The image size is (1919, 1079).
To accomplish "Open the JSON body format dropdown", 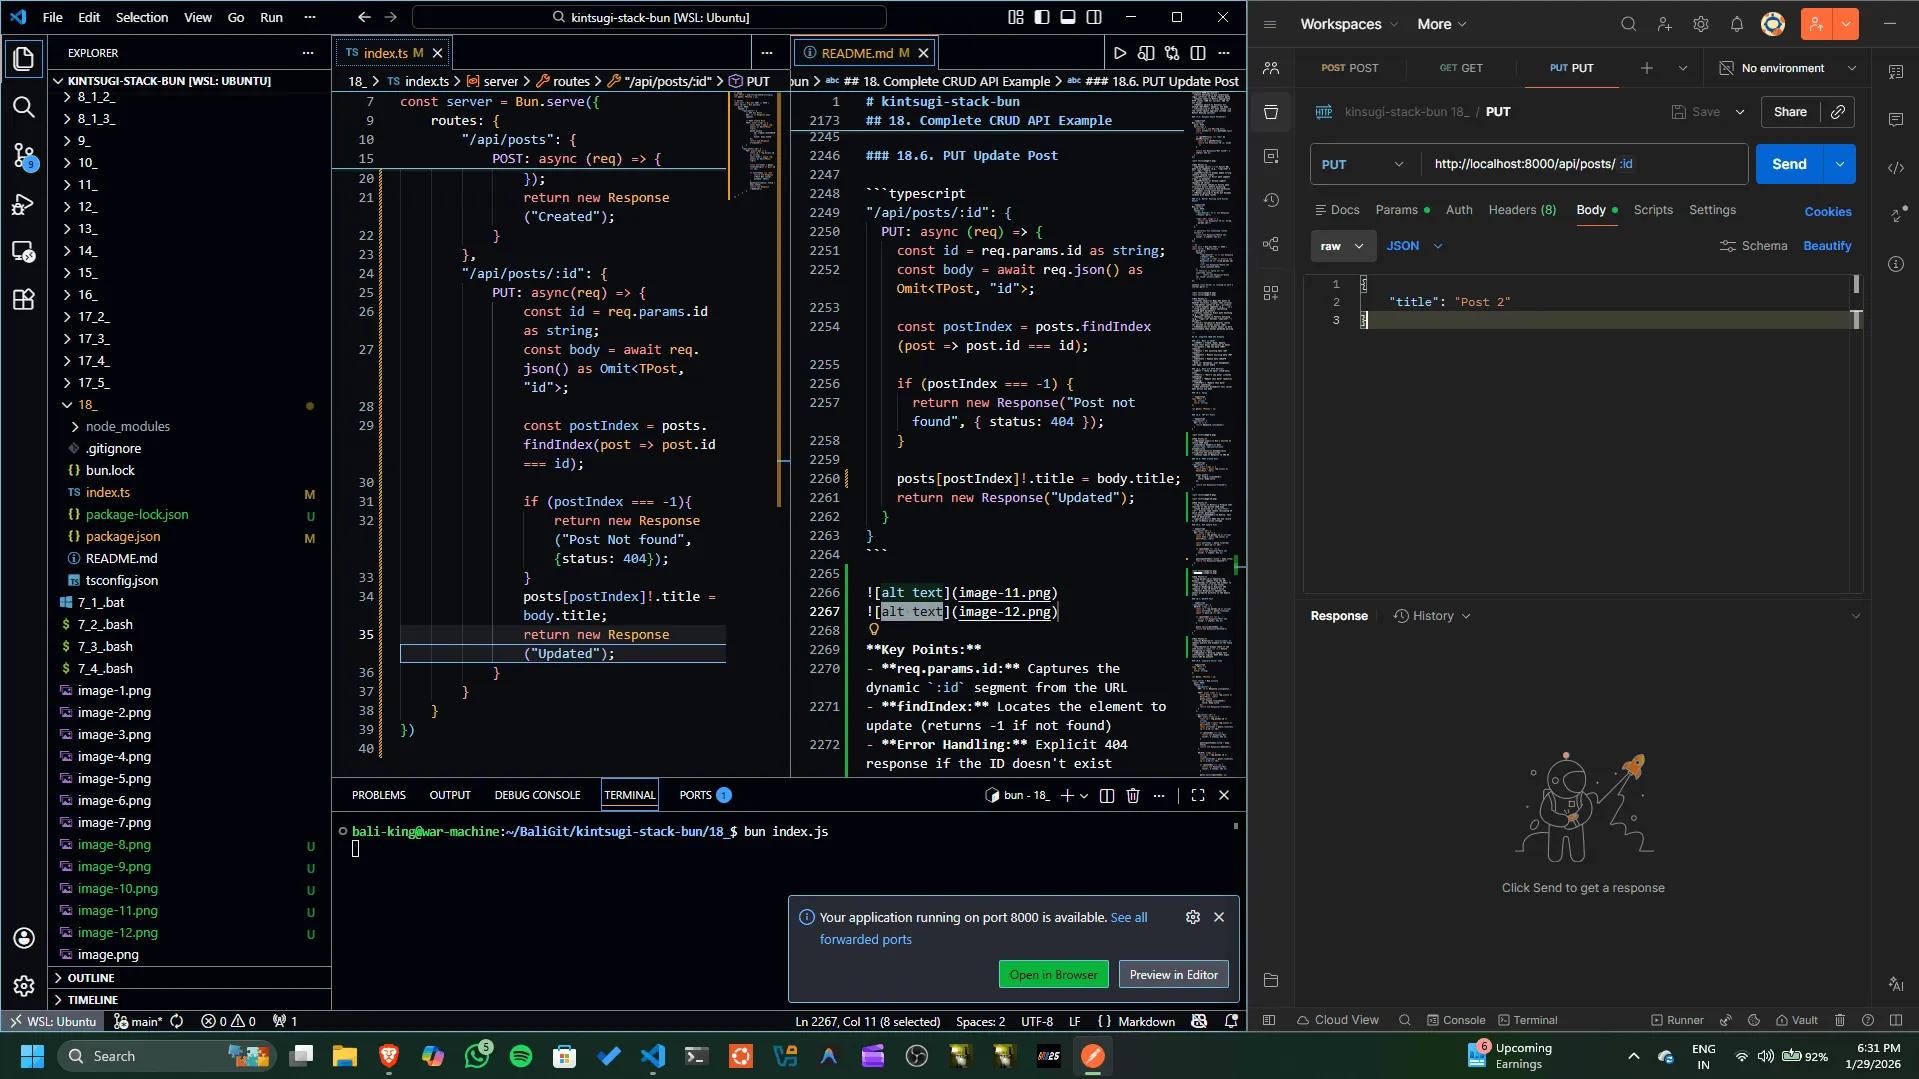I will [x=1414, y=246].
